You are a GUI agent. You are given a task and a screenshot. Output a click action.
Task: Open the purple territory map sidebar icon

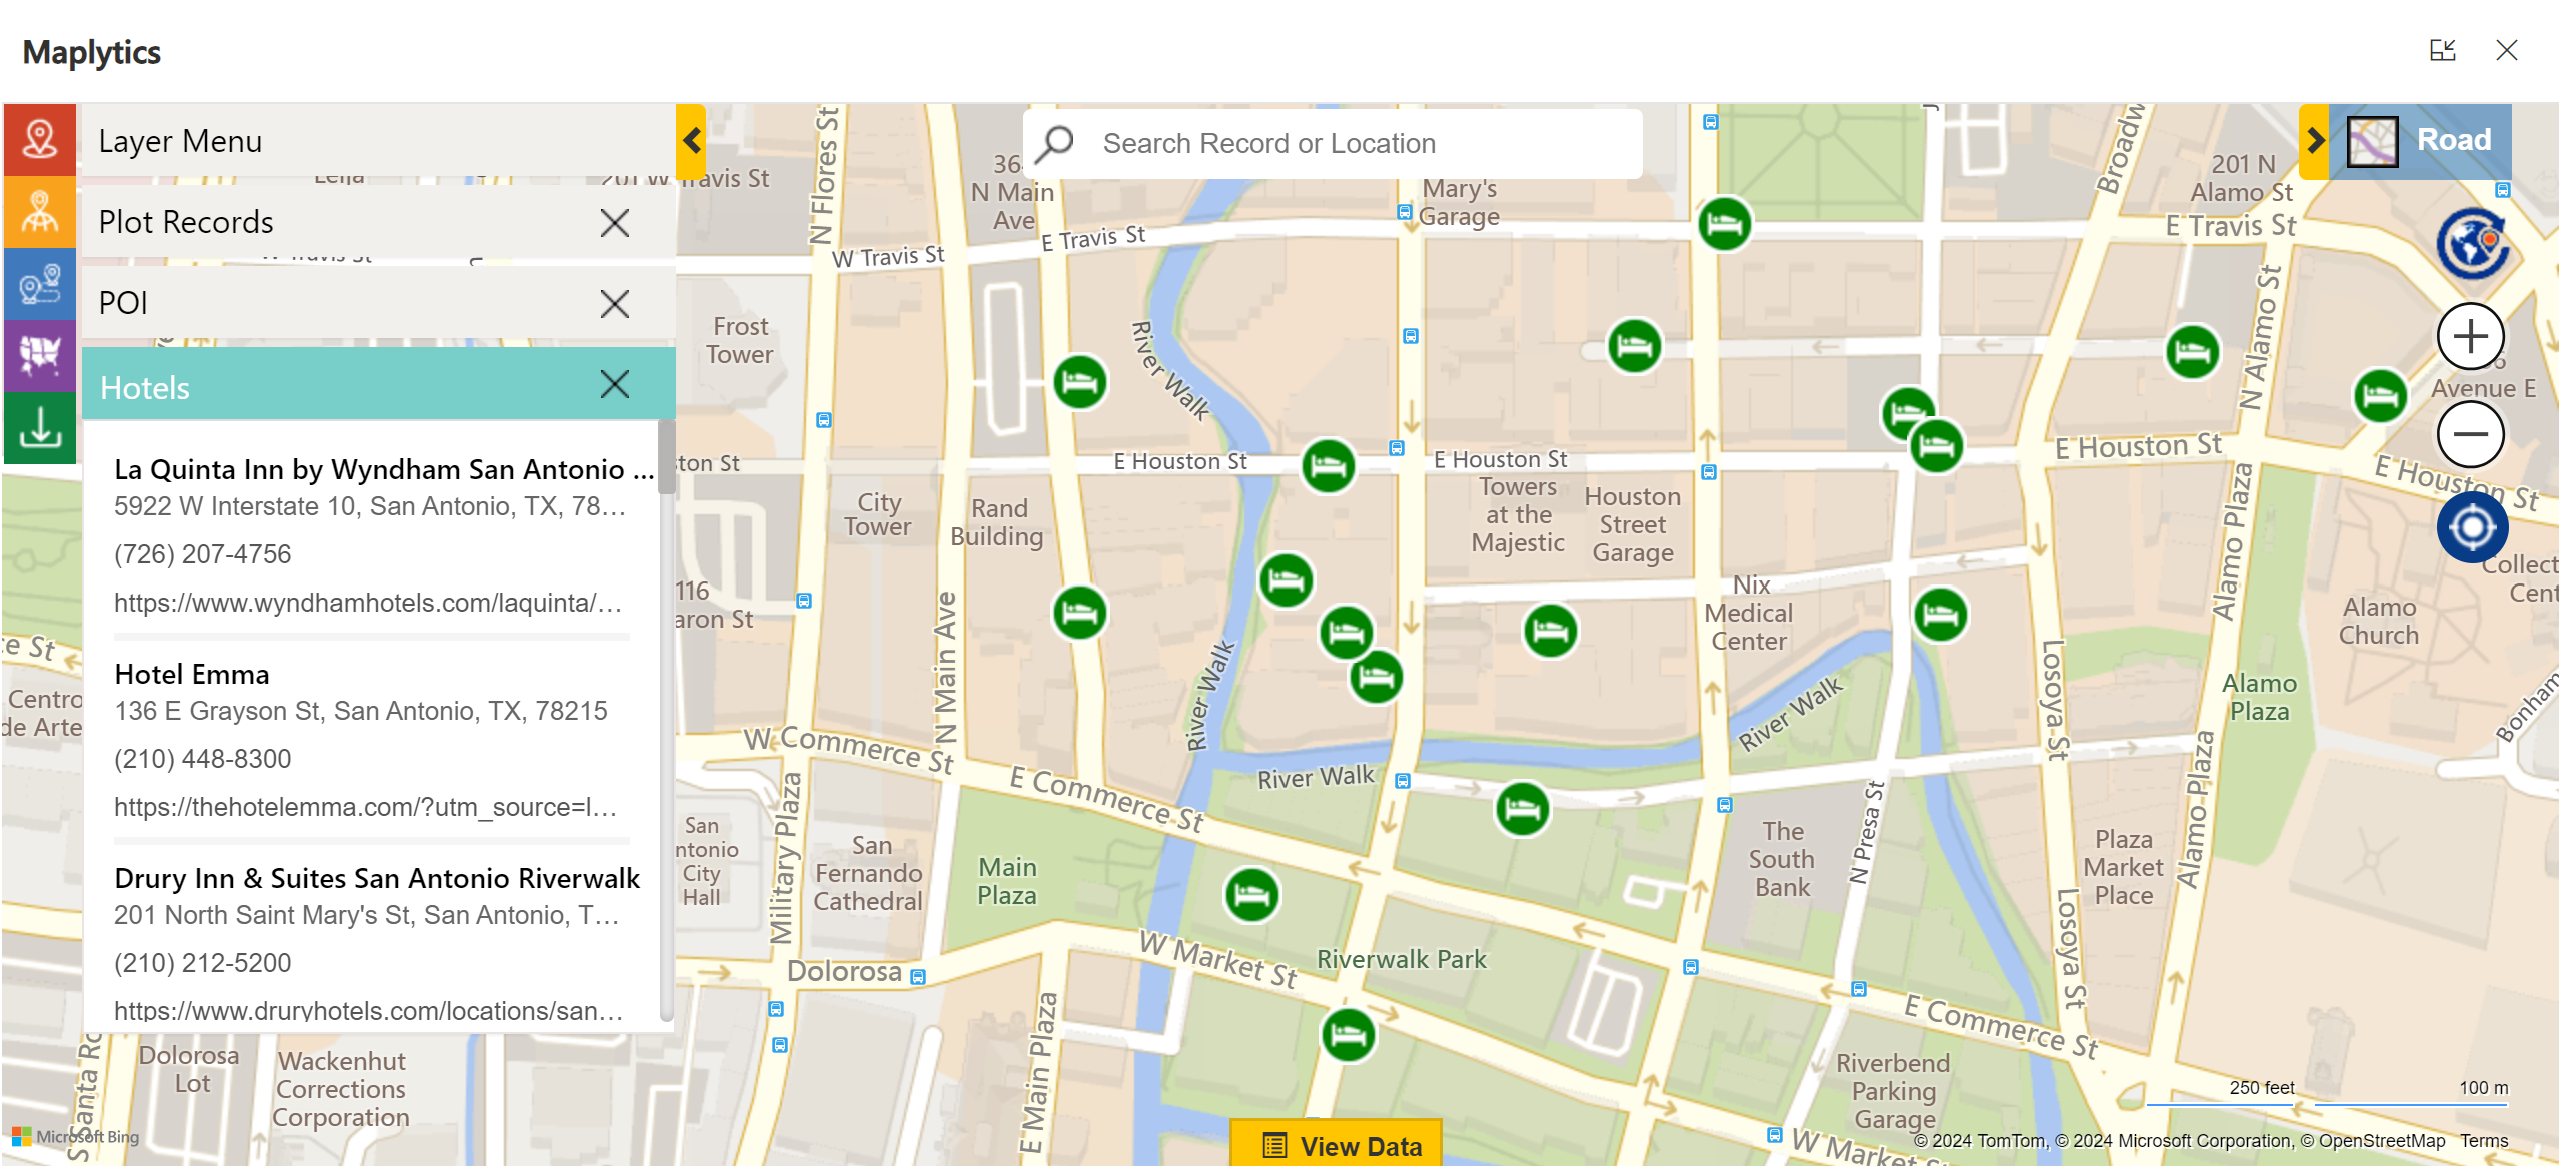[x=39, y=355]
